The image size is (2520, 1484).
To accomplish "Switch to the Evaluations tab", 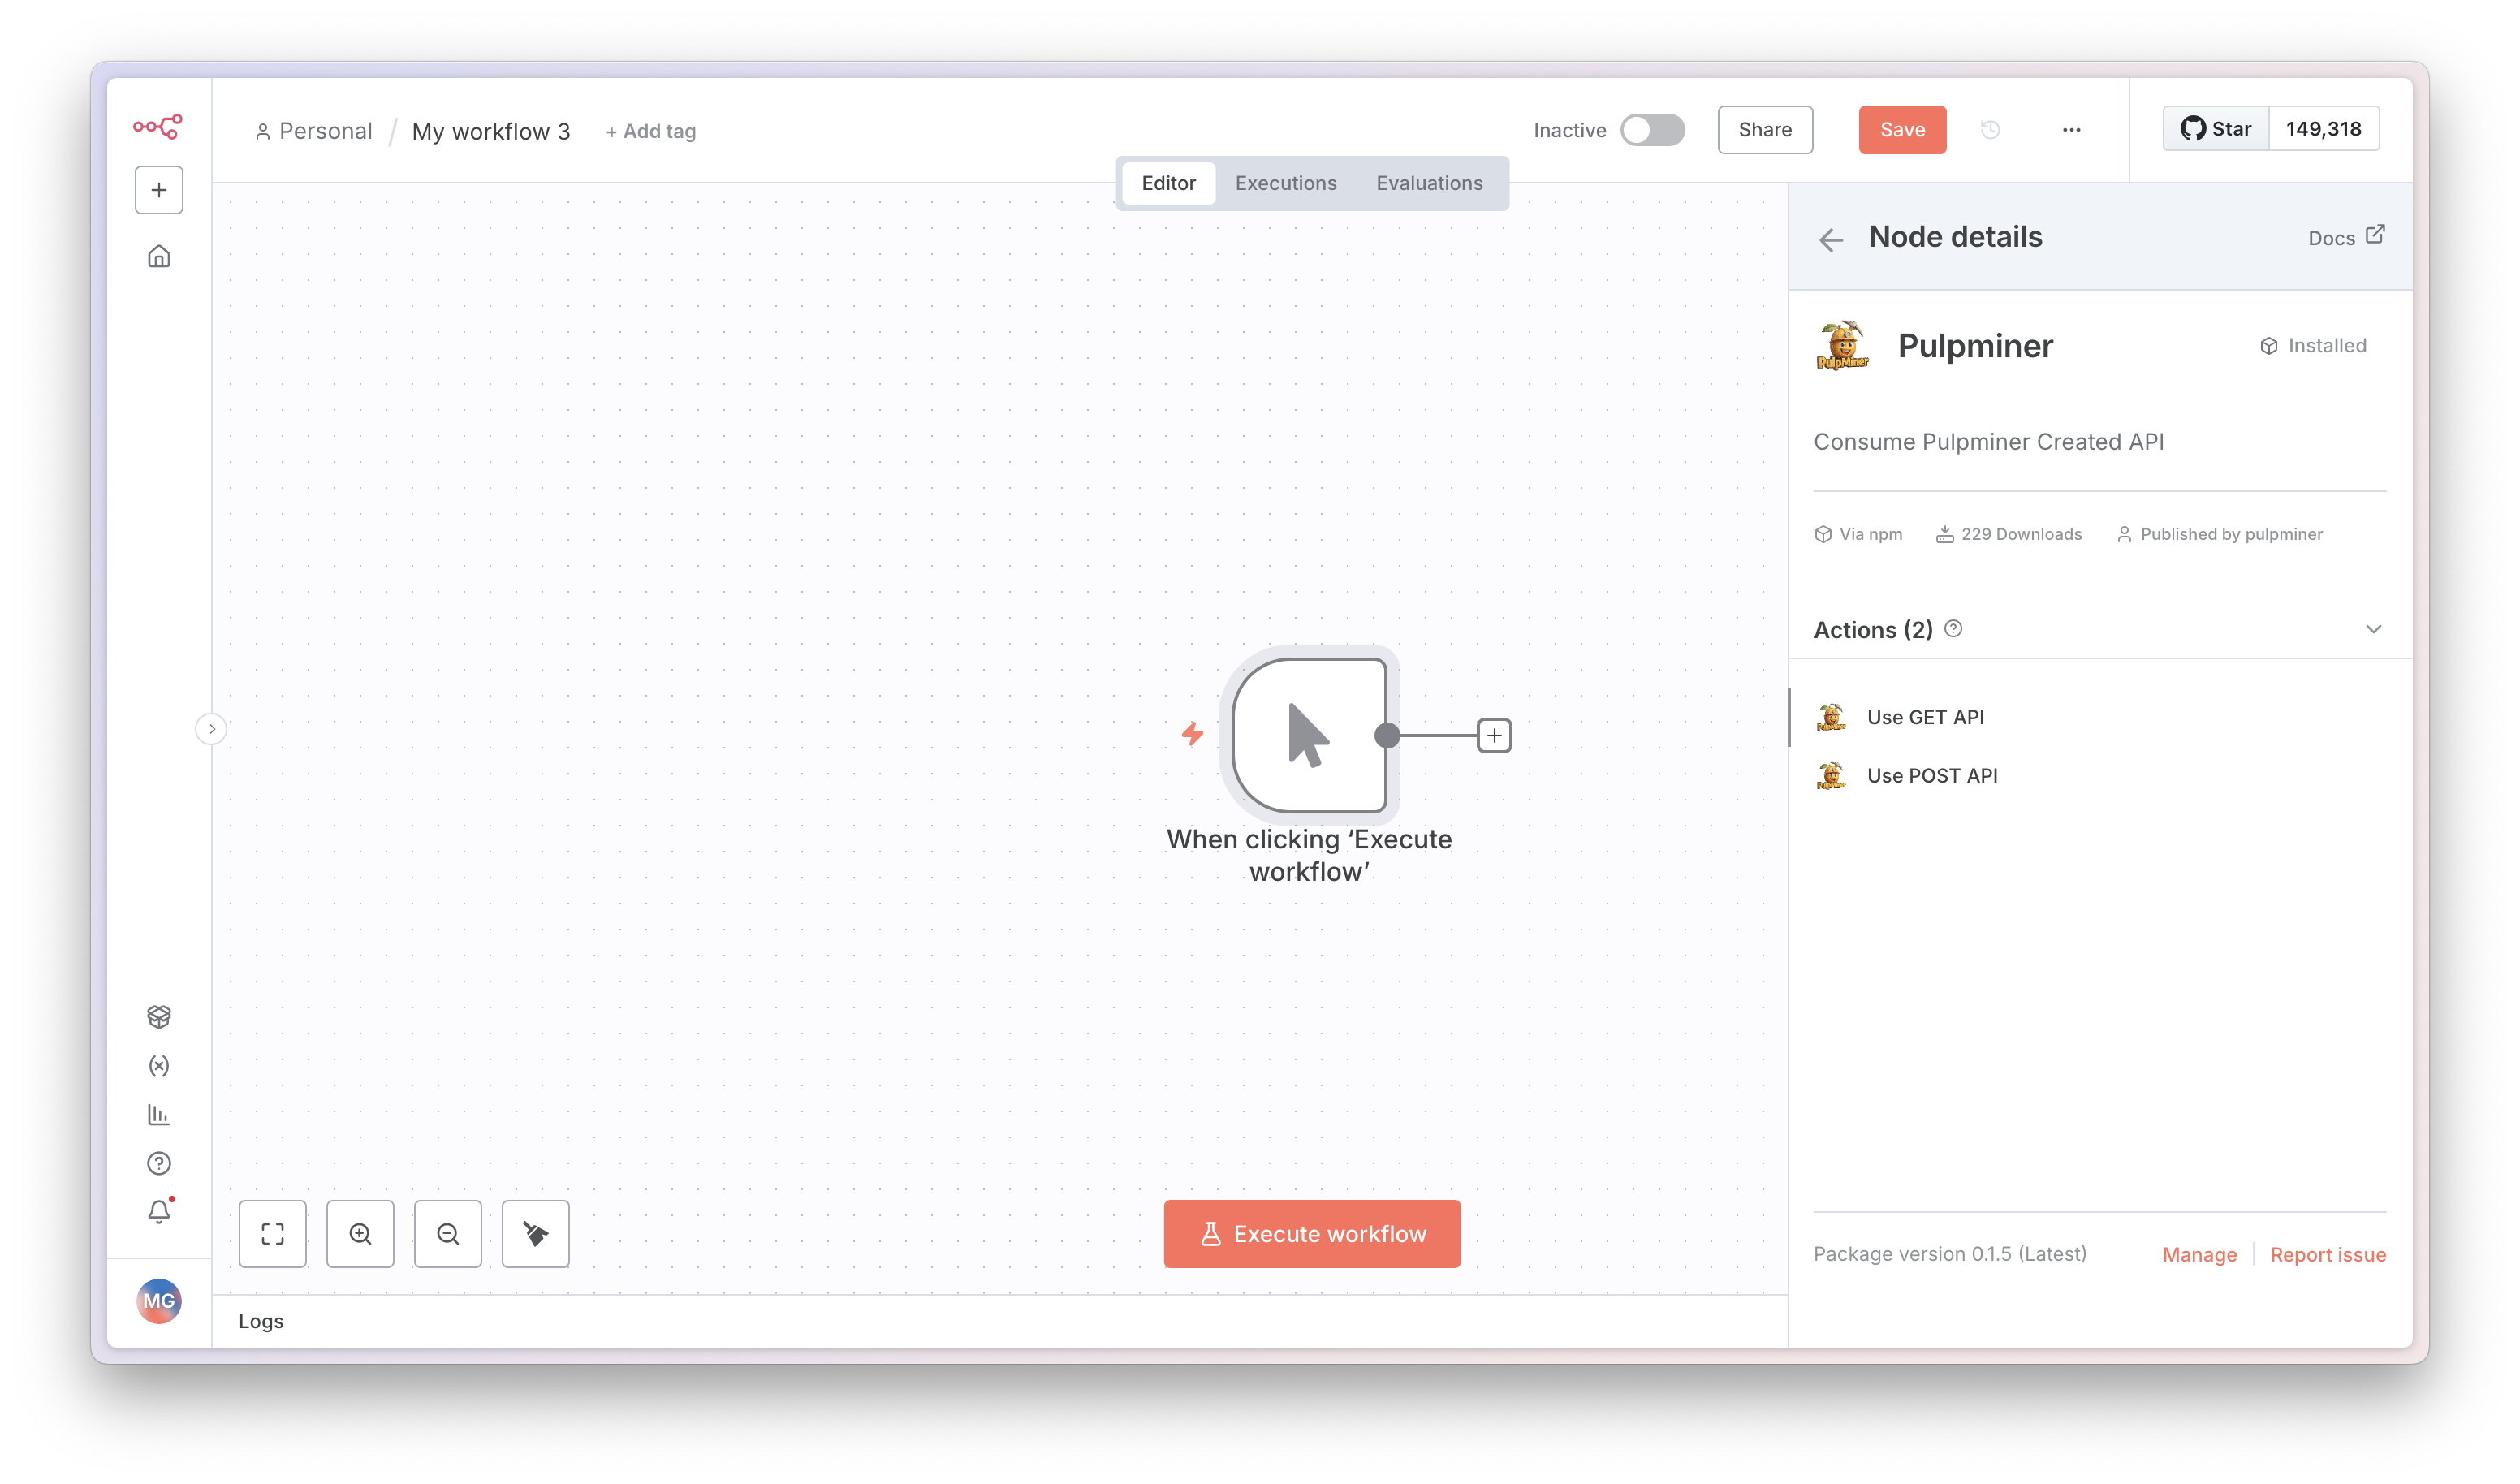I will pyautogui.click(x=1429, y=183).
